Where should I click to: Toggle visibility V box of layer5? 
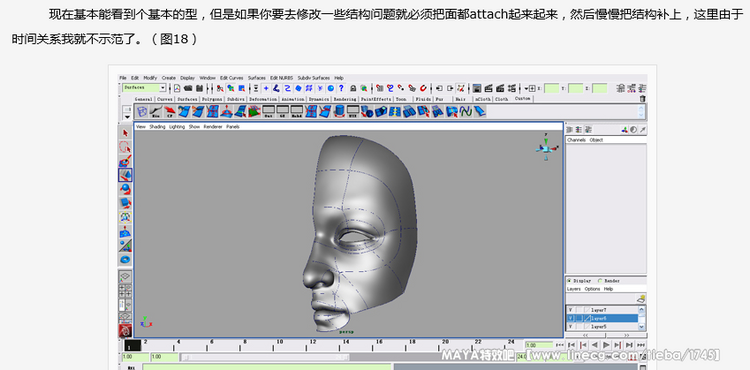pos(570,326)
